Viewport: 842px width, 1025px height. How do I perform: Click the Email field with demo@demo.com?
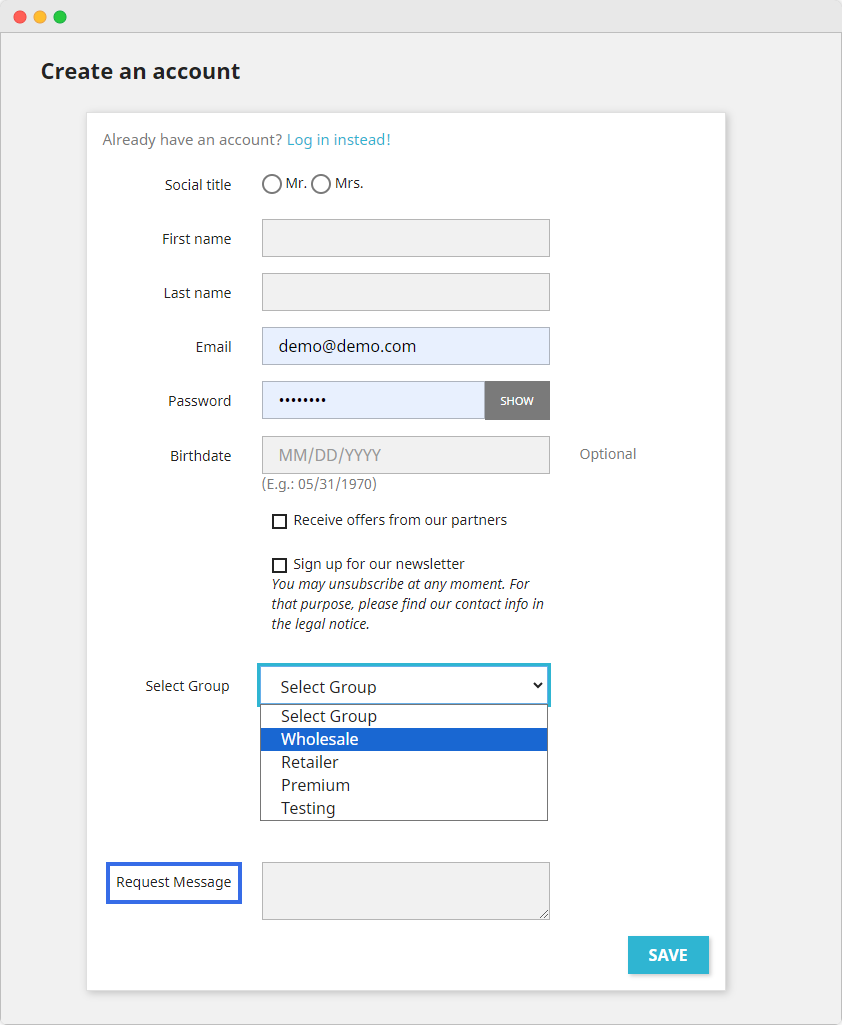[405, 346]
